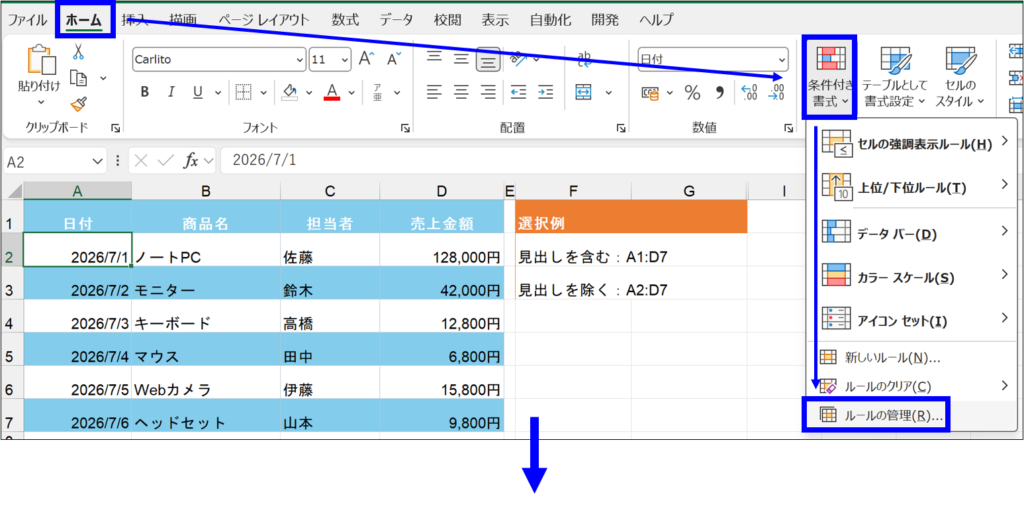The image size is (1024, 520).
Task: Apply comma style number format
Action: tap(720, 92)
